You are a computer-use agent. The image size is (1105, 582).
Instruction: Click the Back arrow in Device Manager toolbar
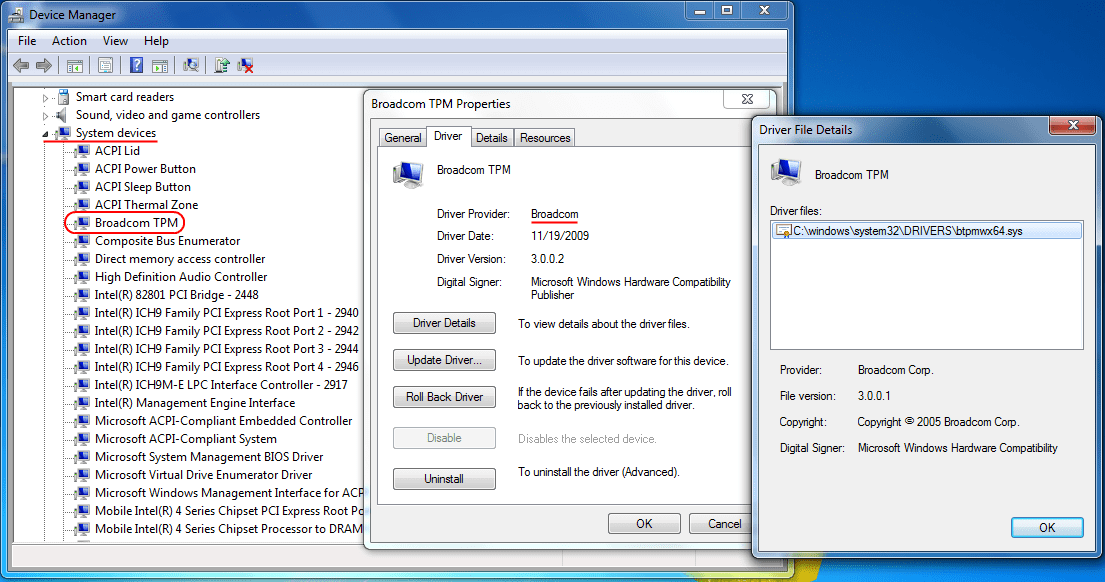[21, 66]
